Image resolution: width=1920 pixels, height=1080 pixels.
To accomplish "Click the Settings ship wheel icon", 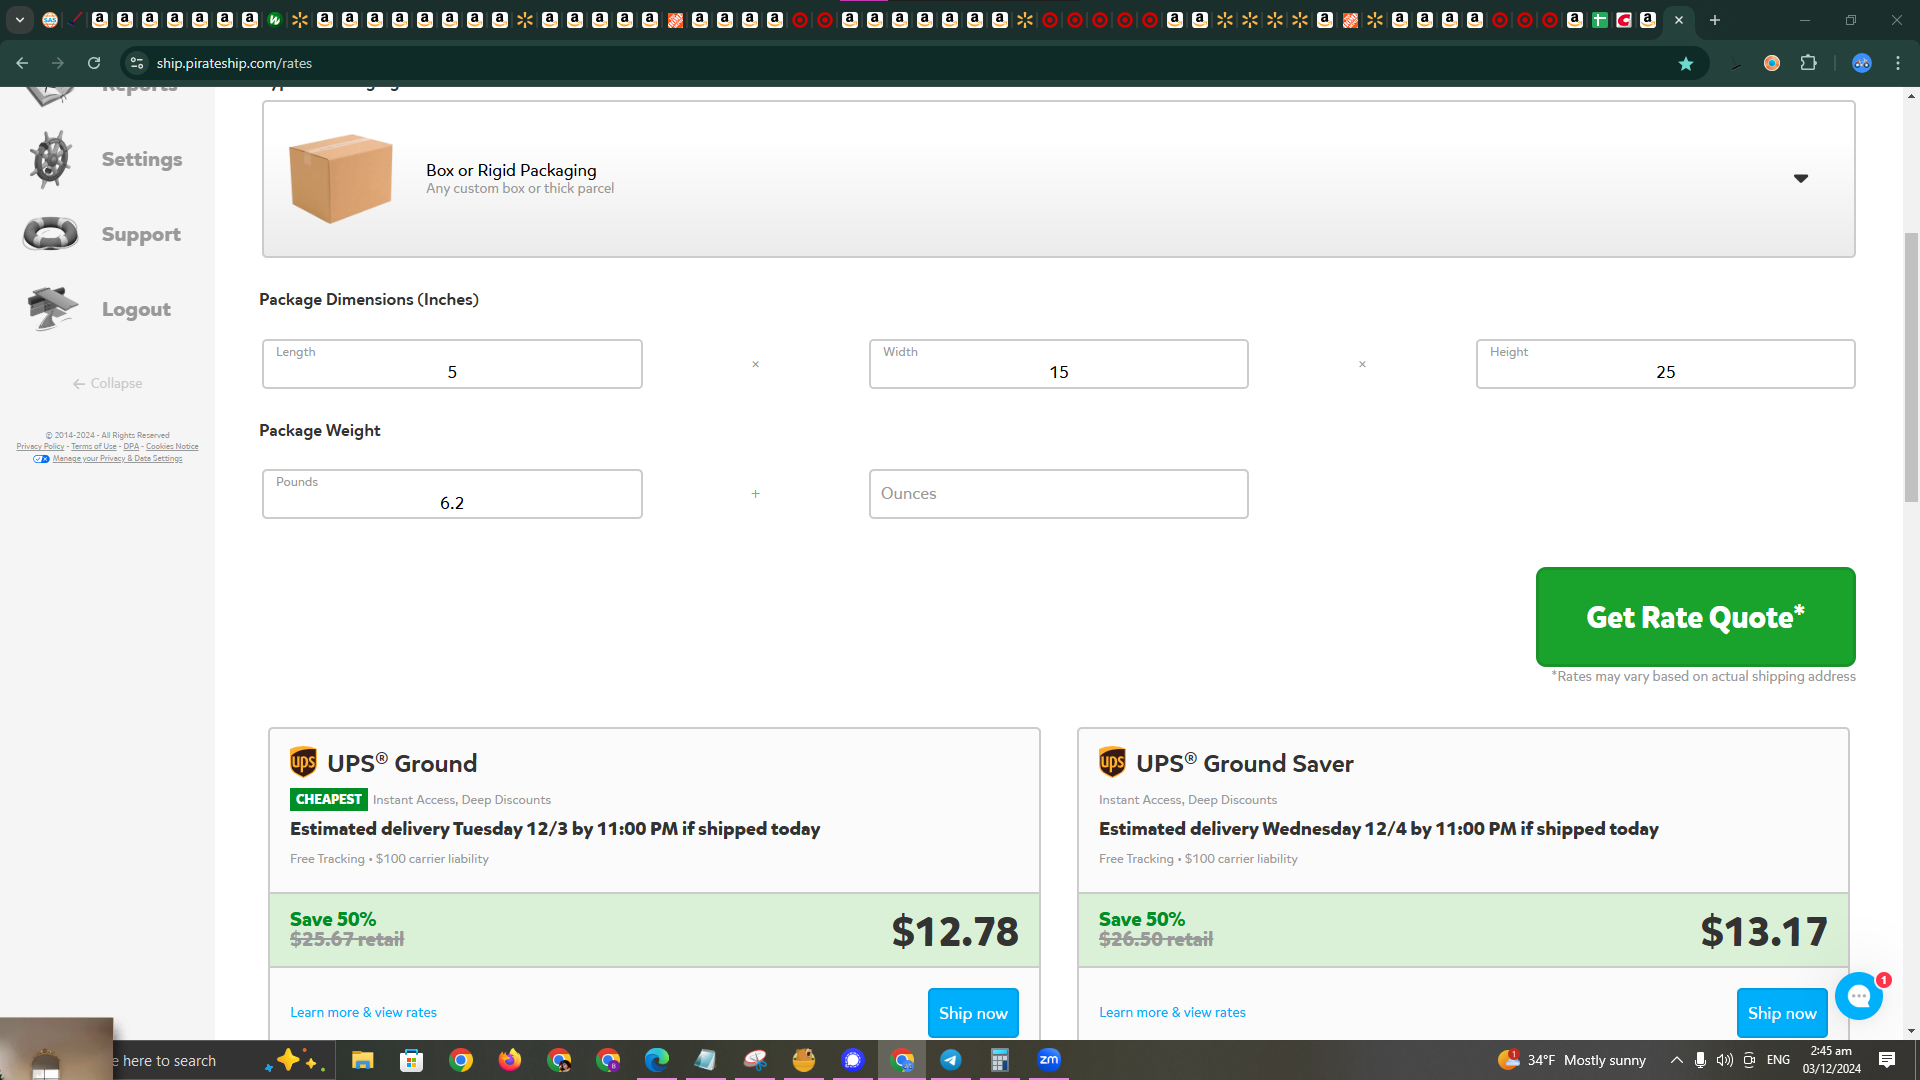I will click(50, 159).
